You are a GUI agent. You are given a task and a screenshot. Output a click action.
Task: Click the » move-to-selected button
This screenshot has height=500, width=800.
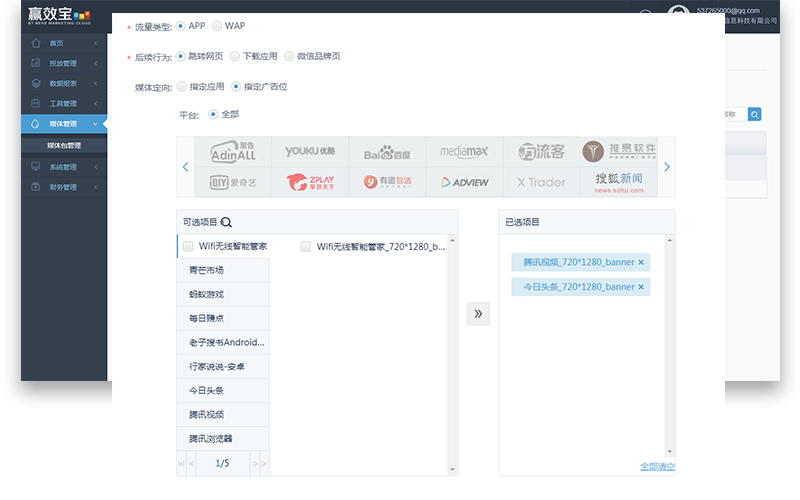(478, 314)
